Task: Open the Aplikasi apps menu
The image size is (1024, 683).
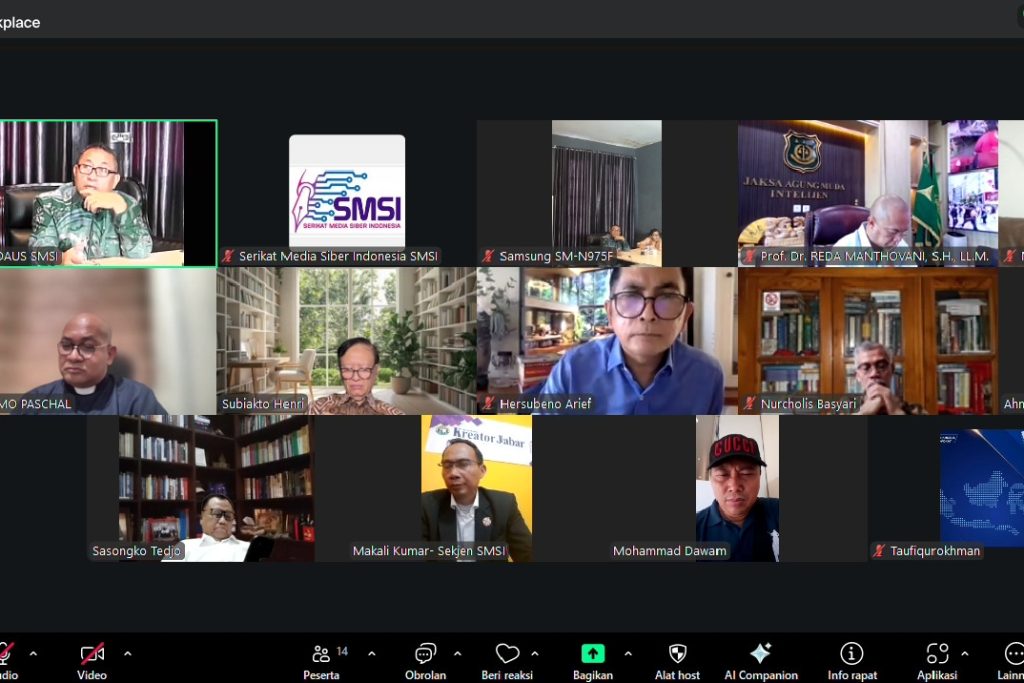Action: pos(937,654)
